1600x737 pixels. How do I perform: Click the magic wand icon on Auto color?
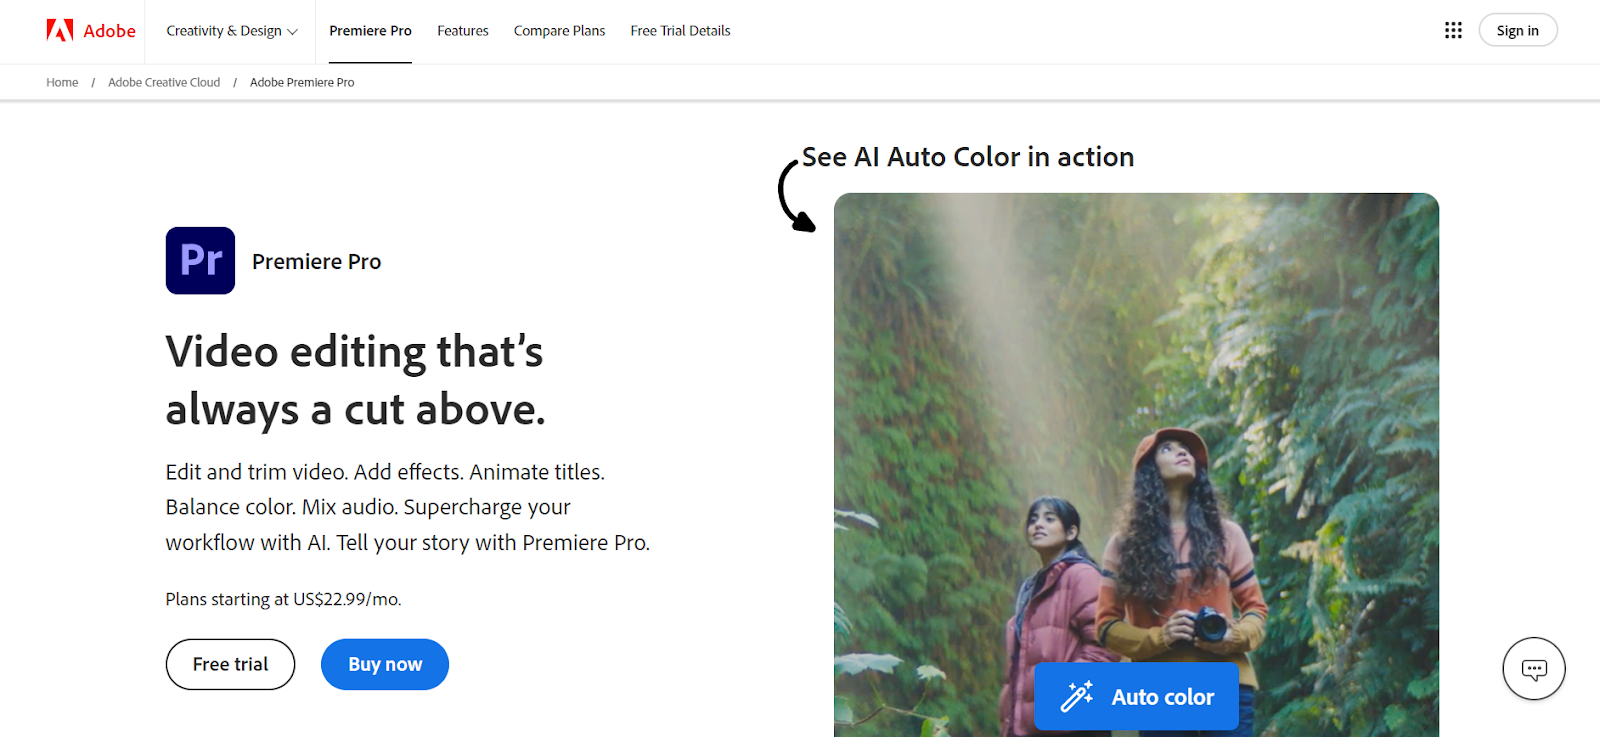click(x=1077, y=696)
